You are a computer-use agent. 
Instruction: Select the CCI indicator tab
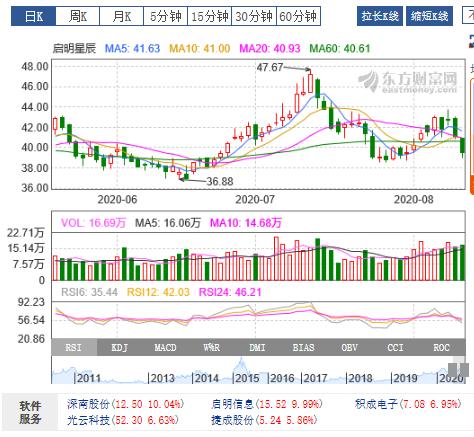(x=395, y=347)
